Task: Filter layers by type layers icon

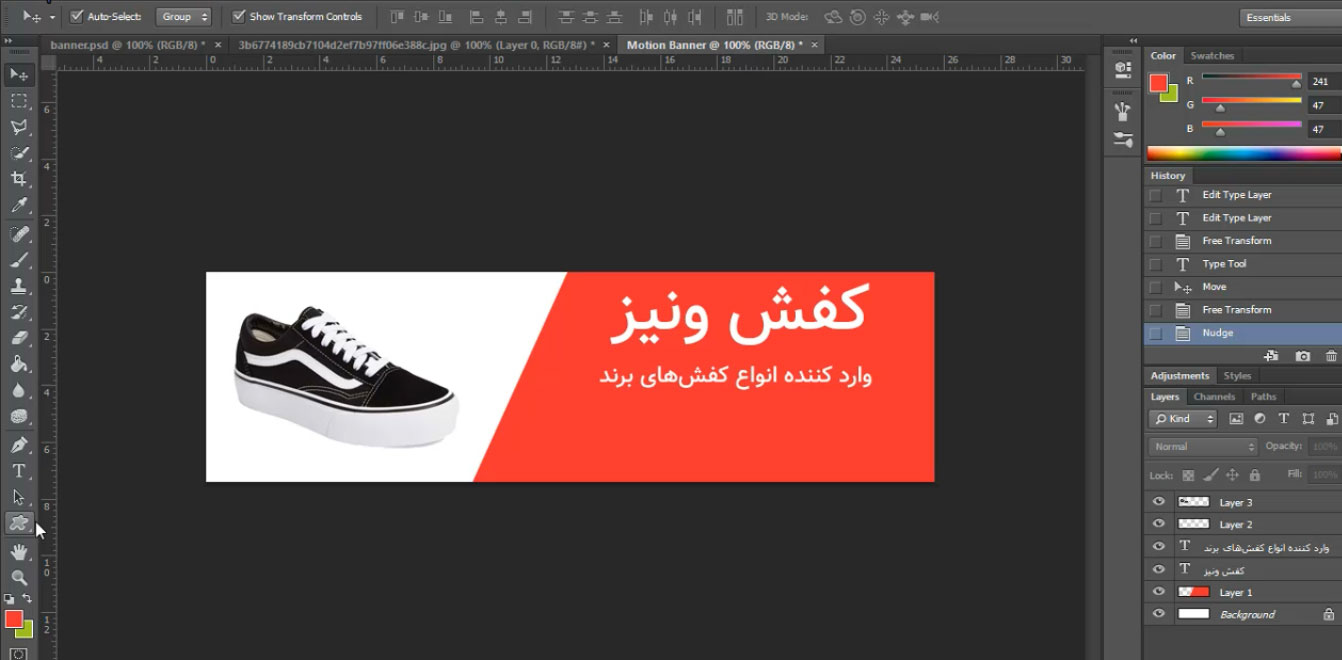Action: pyautogui.click(x=1284, y=419)
